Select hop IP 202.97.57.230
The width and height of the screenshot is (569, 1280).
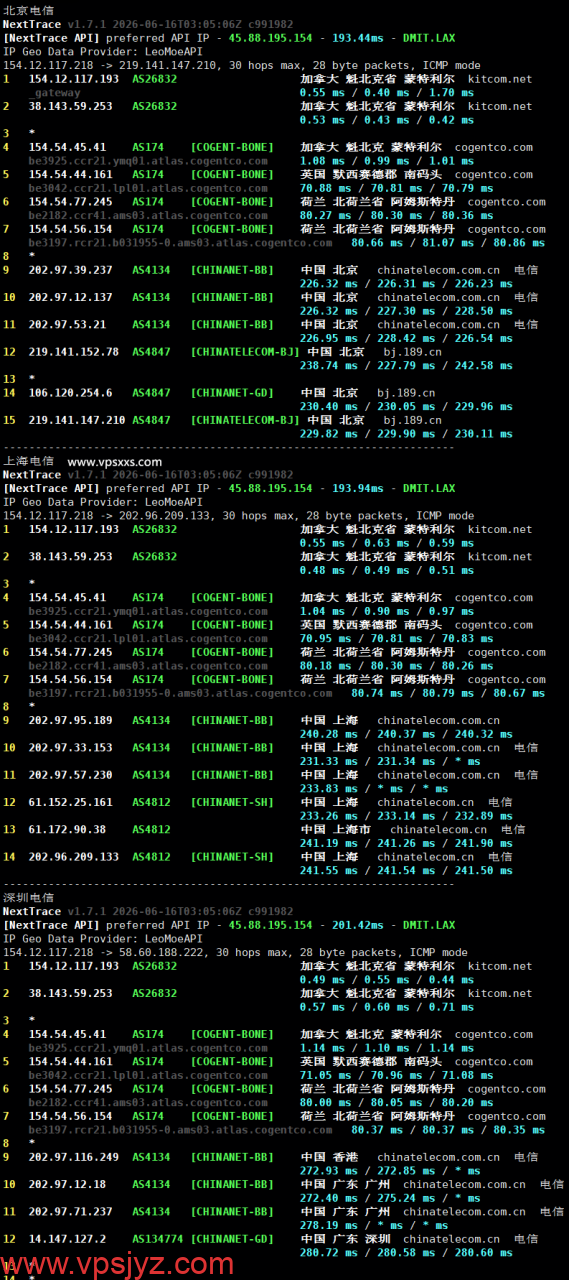(x=71, y=774)
